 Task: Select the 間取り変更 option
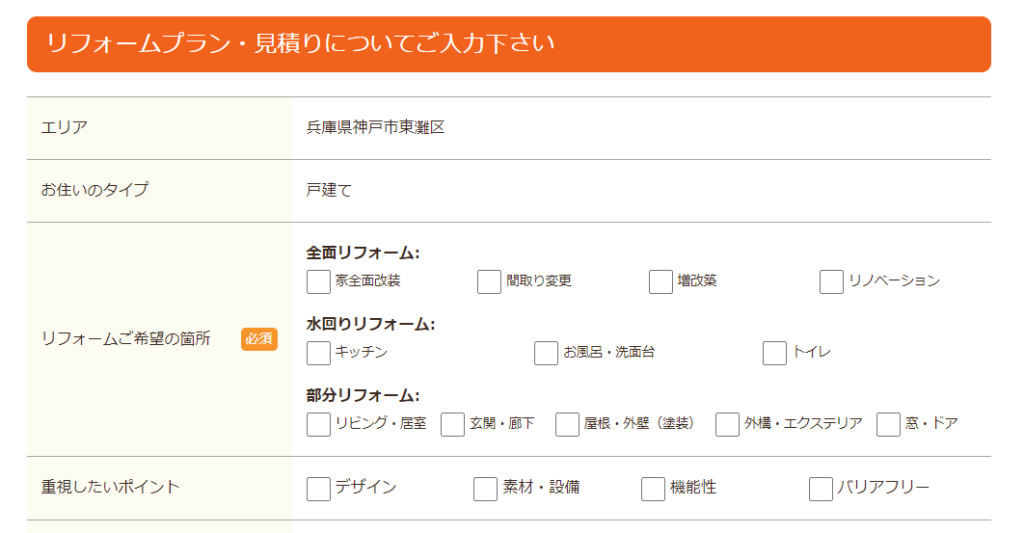[x=488, y=282]
